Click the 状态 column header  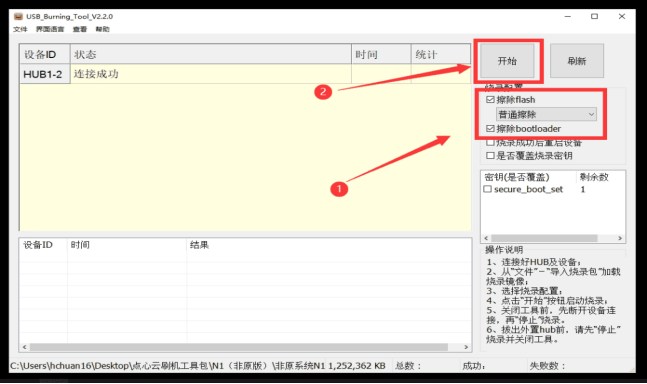click(211, 54)
